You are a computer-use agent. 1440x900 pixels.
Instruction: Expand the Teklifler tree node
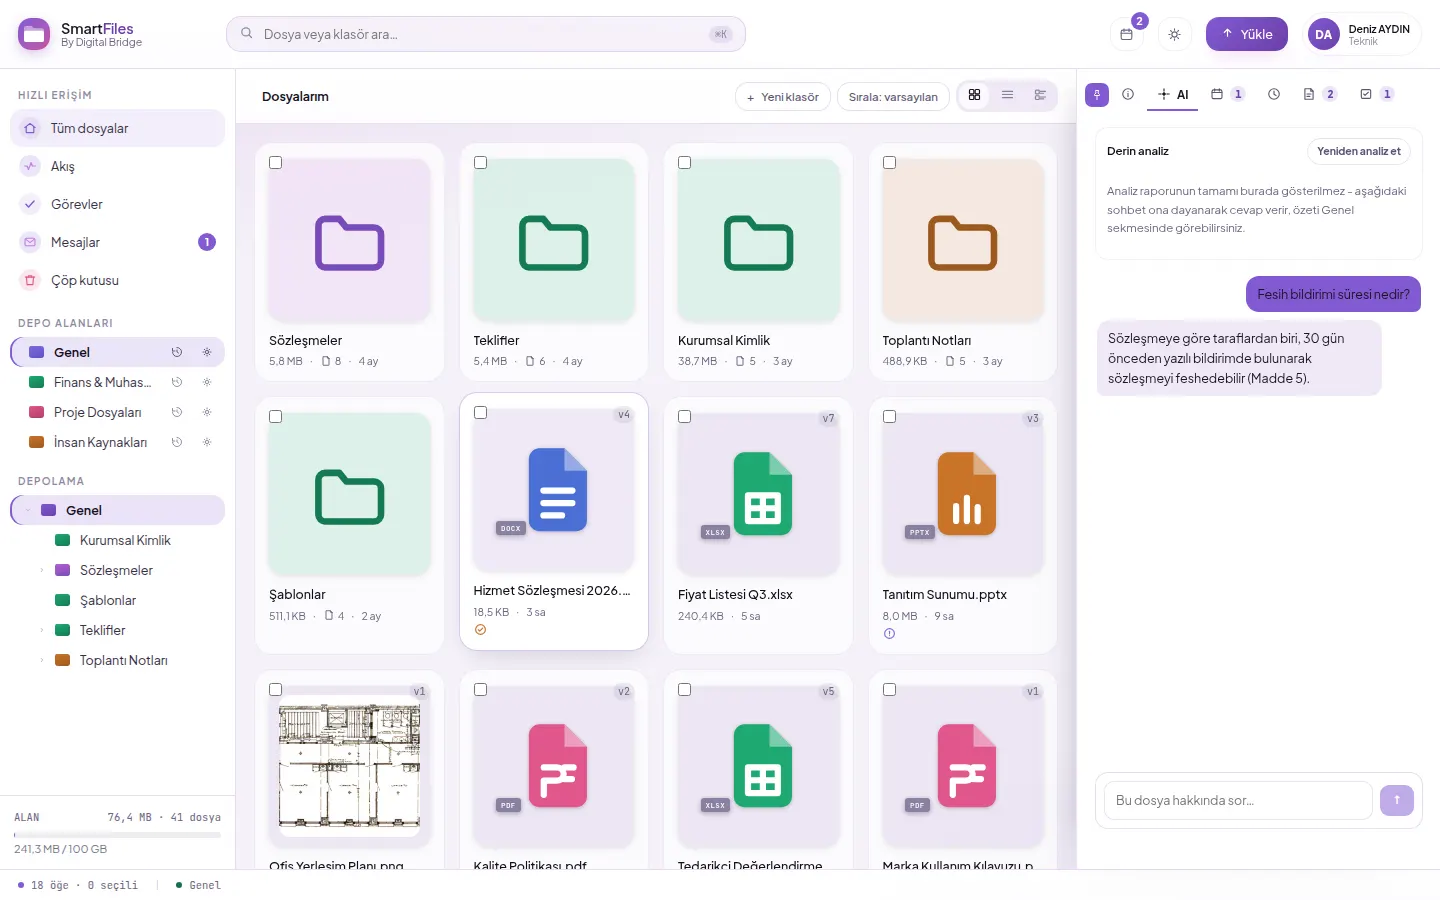point(42,630)
